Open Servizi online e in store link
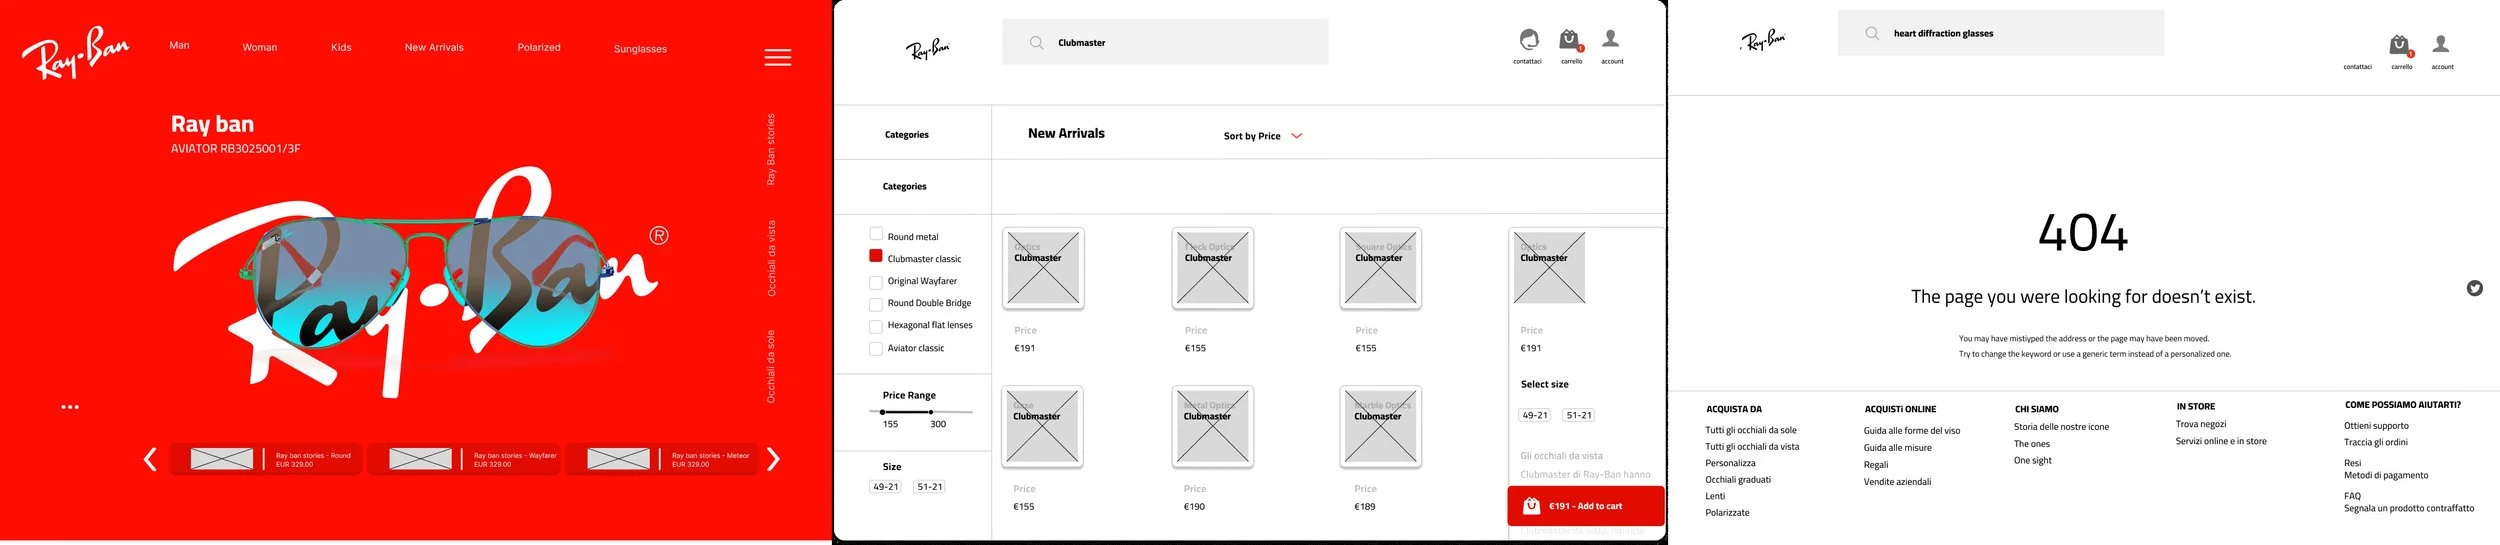Screen dimensions: 2500x545 pyautogui.click(x=2221, y=441)
